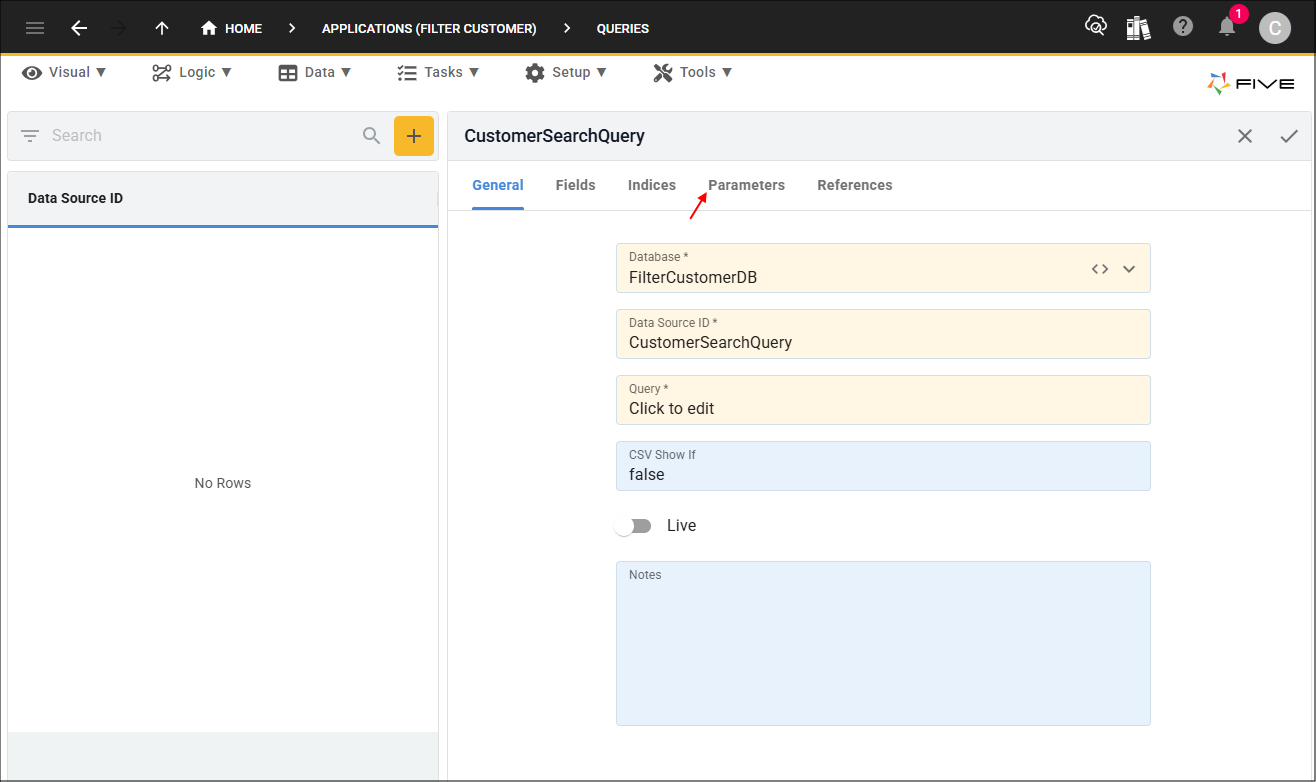
Task: Open the hamburger navigation menu
Action: click(35, 28)
